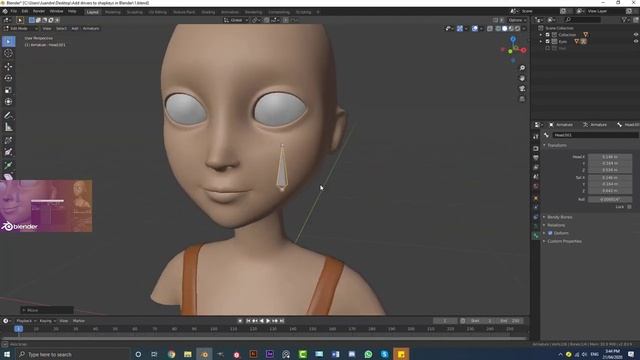Viewport: 640px width, 360px height.
Task: Expand the Eyes collection tree arrow
Action: click(x=541, y=41)
